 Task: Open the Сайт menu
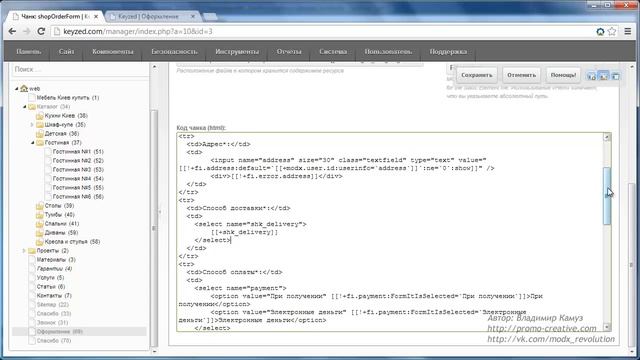point(66,52)
